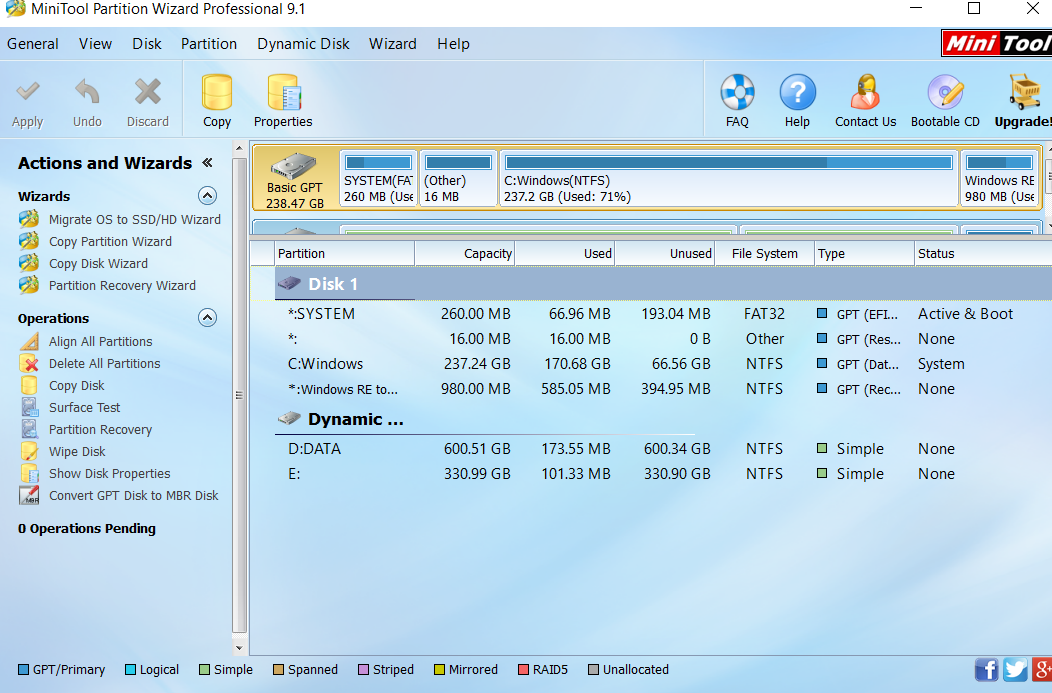
Task: Click Partition Recovery operation in sidebar
Action: 100,429
